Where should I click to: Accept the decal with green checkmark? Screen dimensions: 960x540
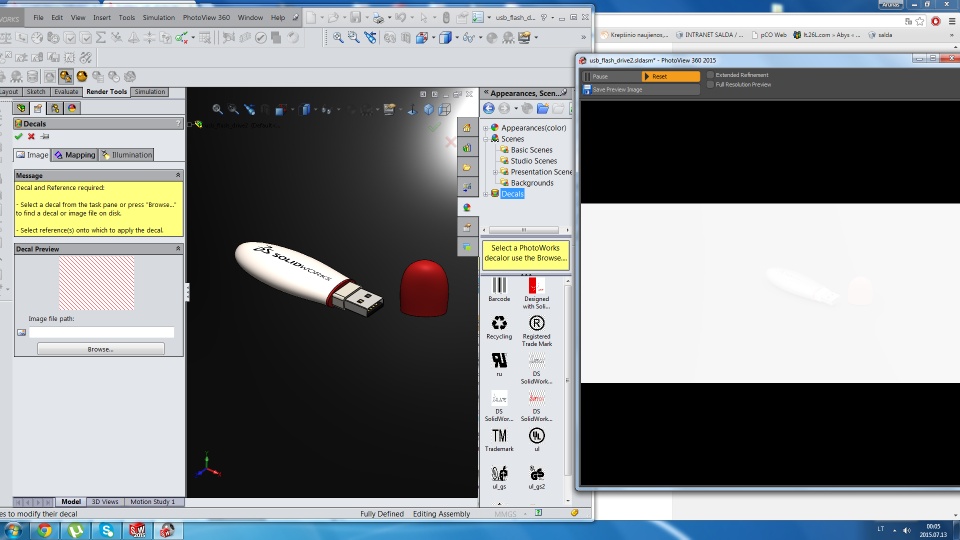pyautogui.click(x=18, y=137)
